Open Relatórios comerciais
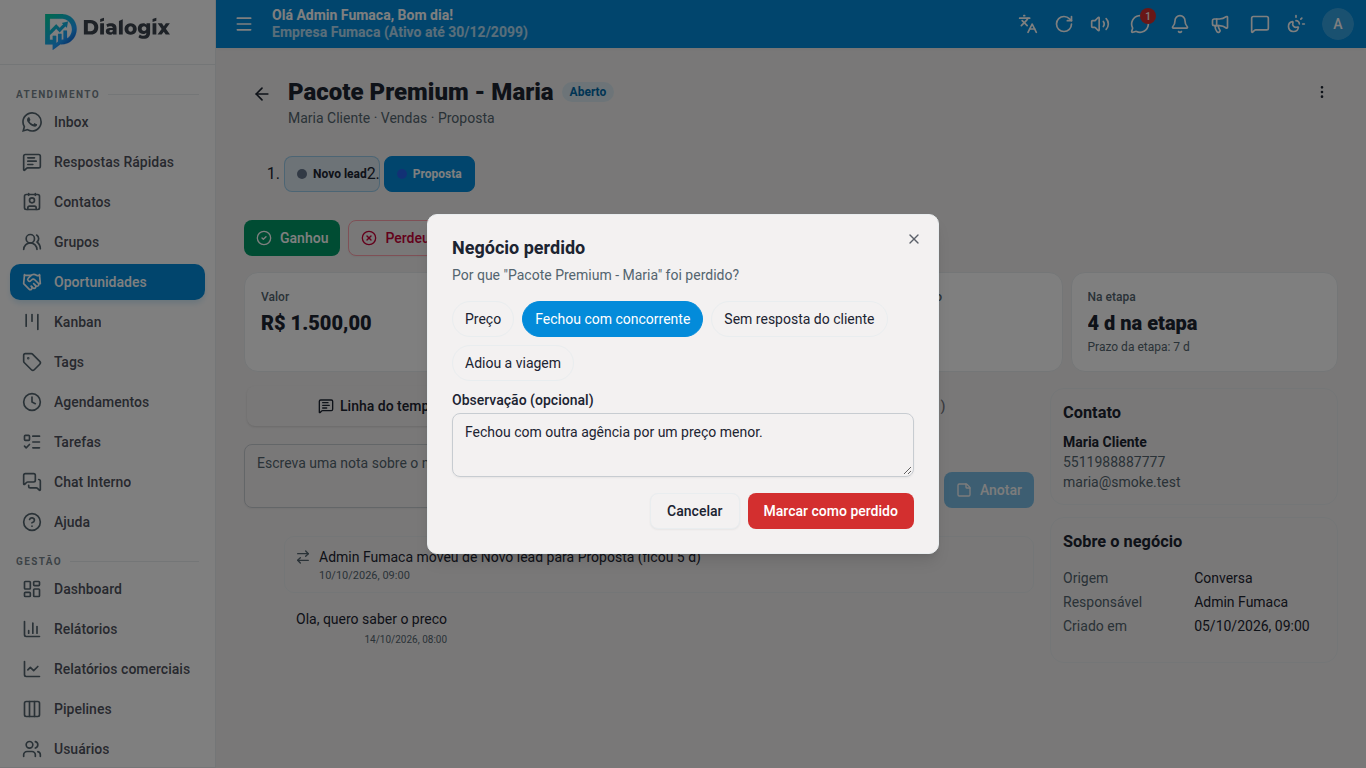 108,669
